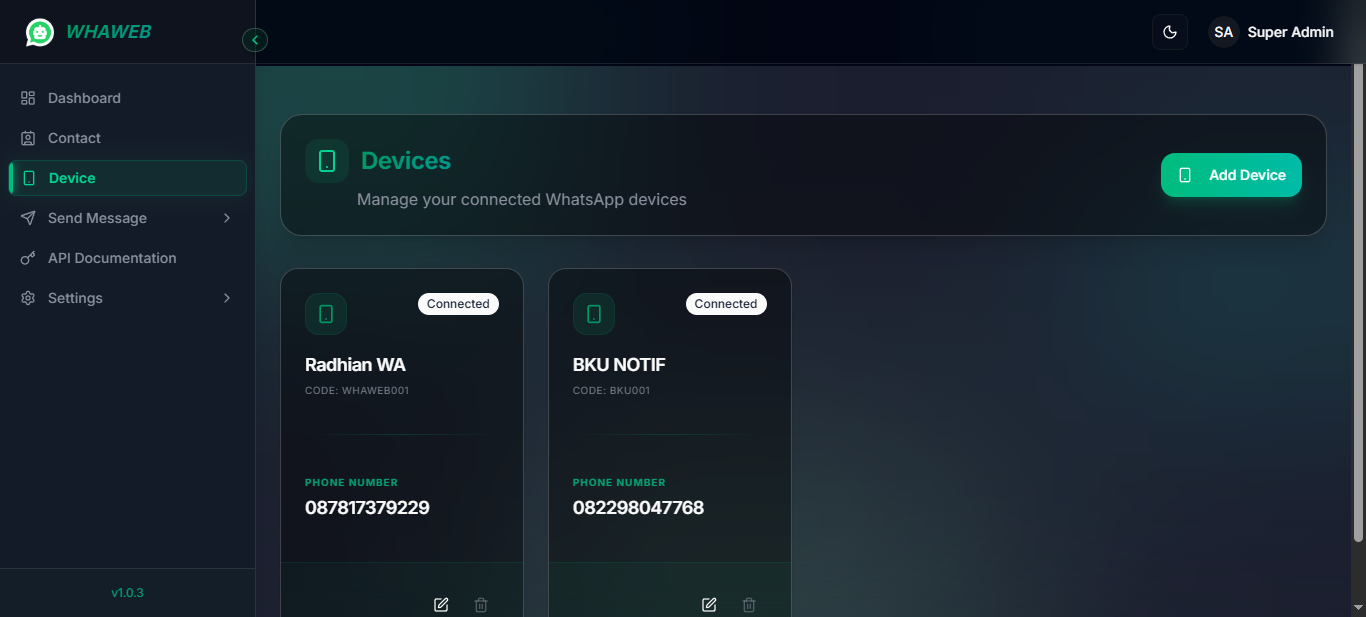The image size is (1366, 617).
Task: Expand the Send Message submenu
Action: 226,217
